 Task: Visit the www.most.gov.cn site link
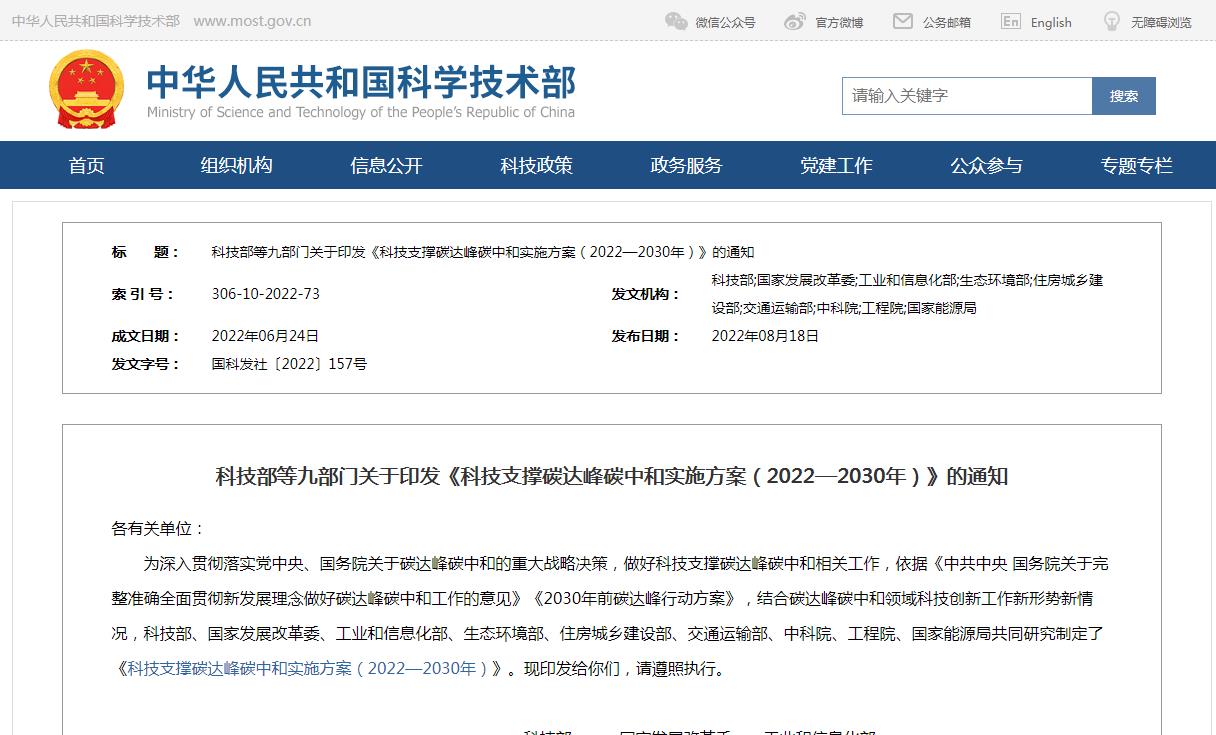tap(250, 19)
